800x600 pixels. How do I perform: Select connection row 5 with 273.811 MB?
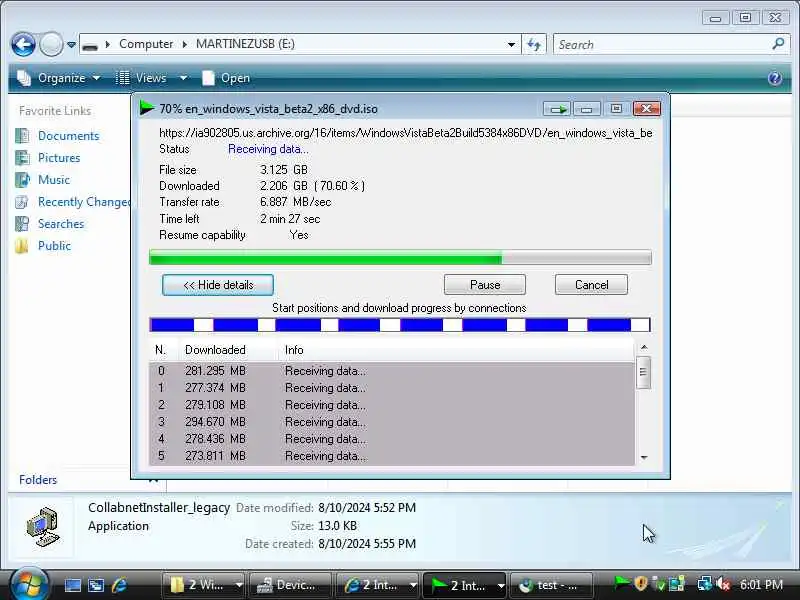point(392,456)
